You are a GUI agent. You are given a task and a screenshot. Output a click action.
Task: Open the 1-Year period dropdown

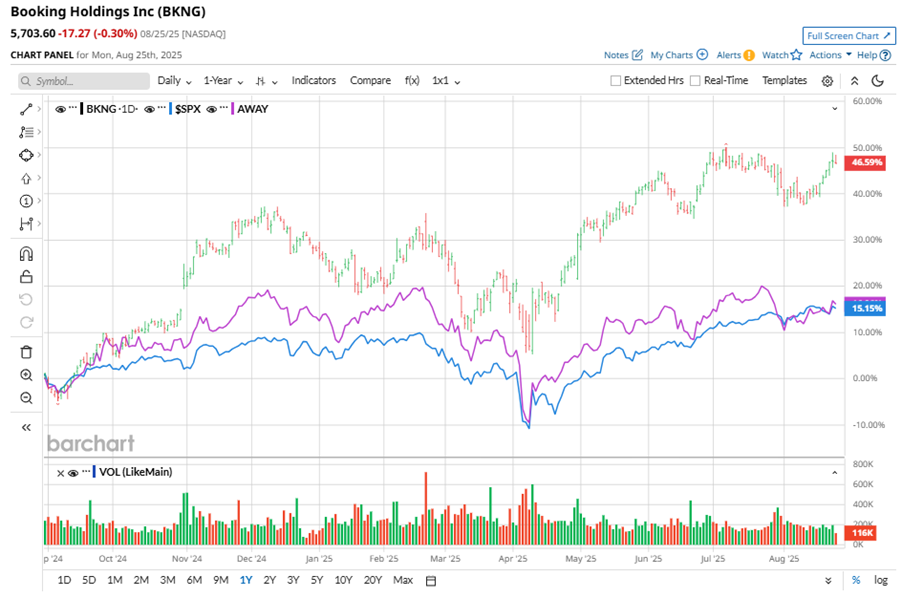[x=223, y=80]
